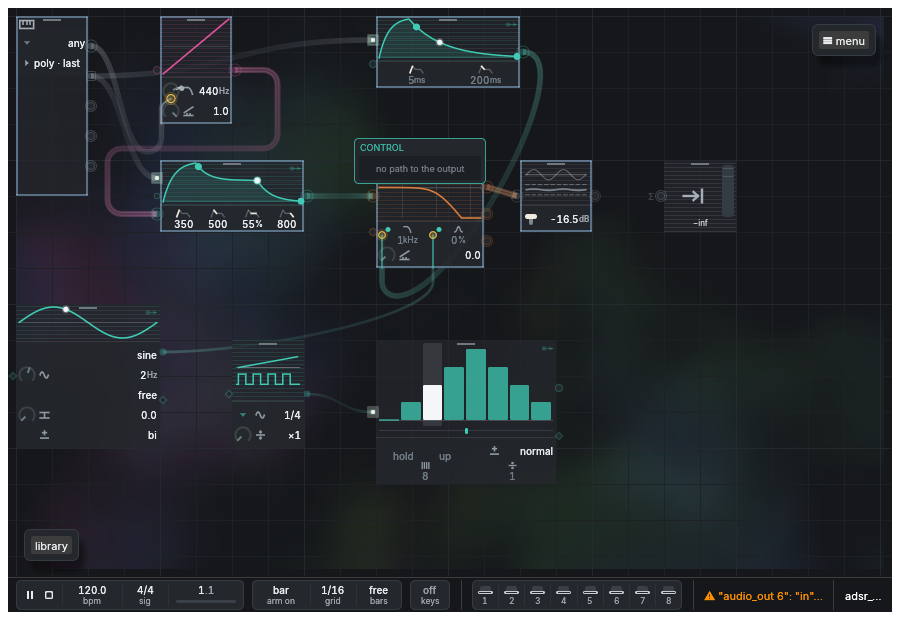Open the 1/16 grid selector
900x620 pixels.
coord(332,595)
